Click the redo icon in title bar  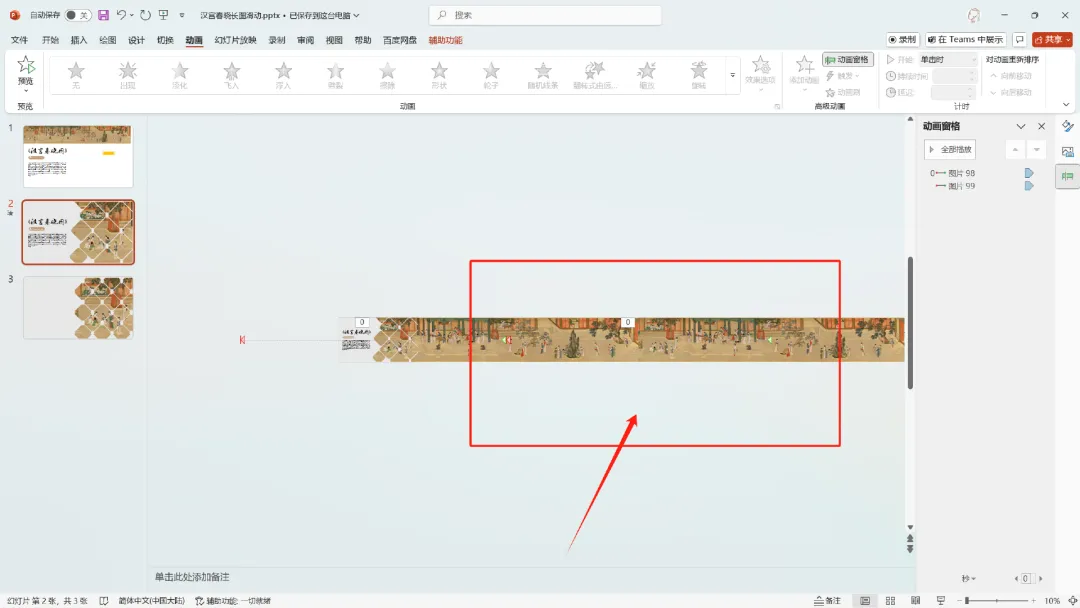(145, 15)
